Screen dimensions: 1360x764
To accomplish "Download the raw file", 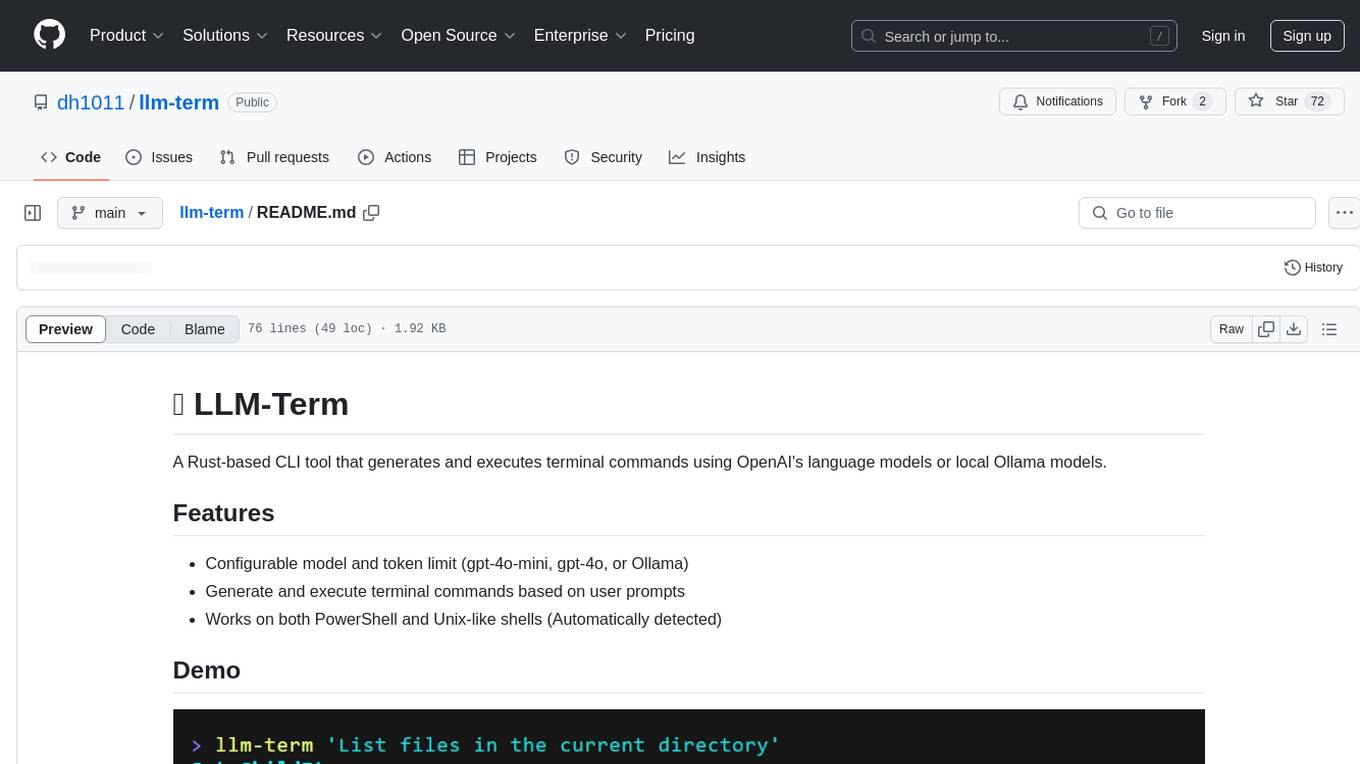I will (x=1293, y=329).
